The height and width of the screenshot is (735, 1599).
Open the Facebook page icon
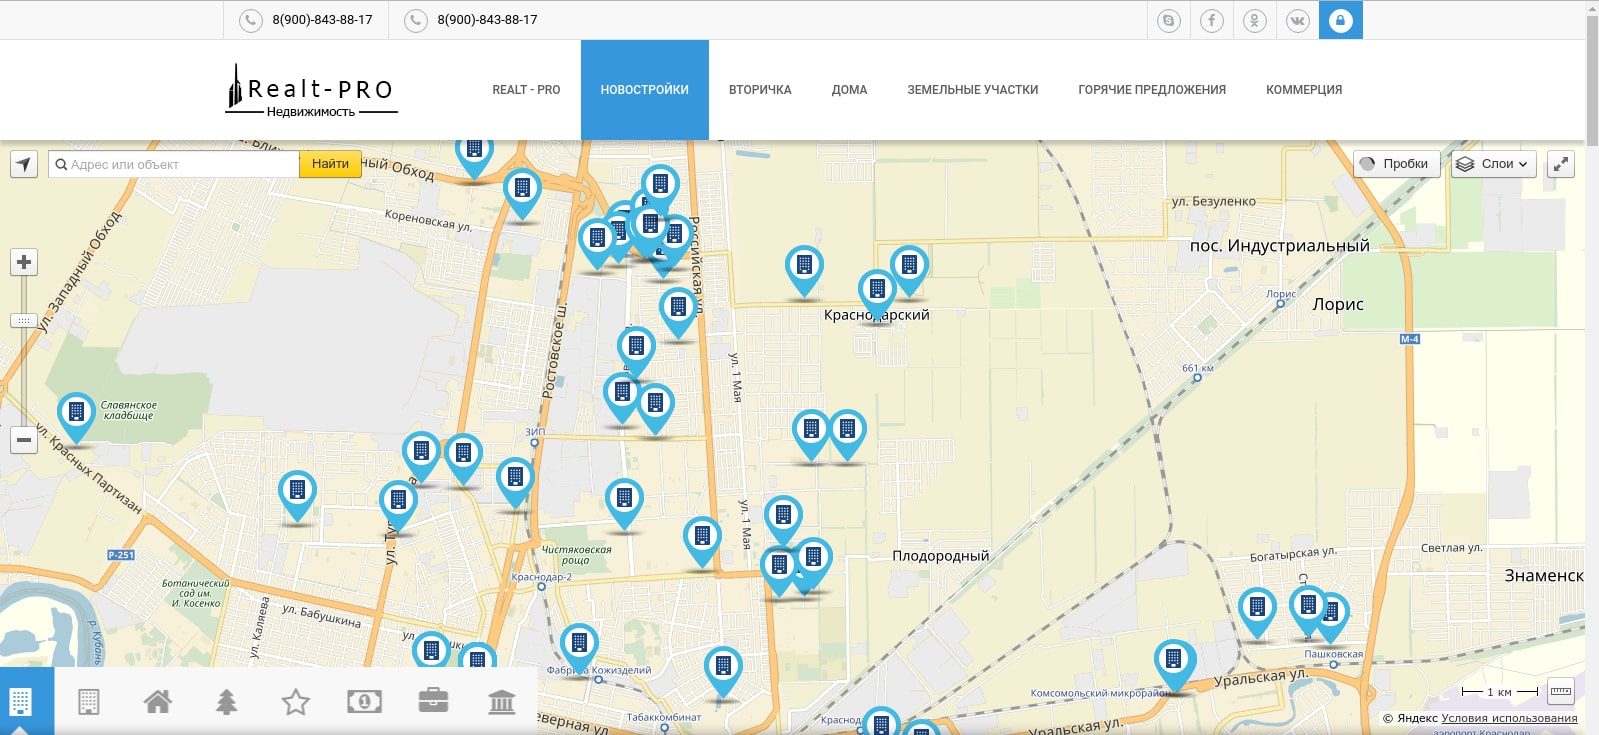1212,20
